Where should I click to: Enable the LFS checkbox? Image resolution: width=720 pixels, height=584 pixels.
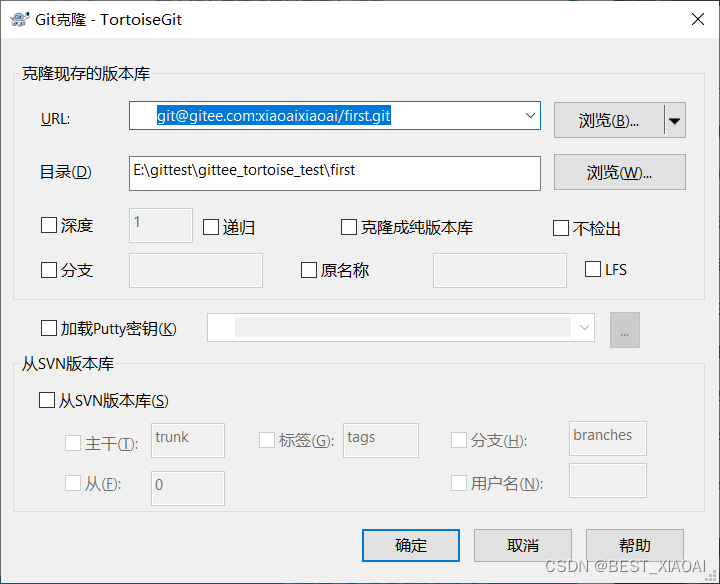point(593,269)
